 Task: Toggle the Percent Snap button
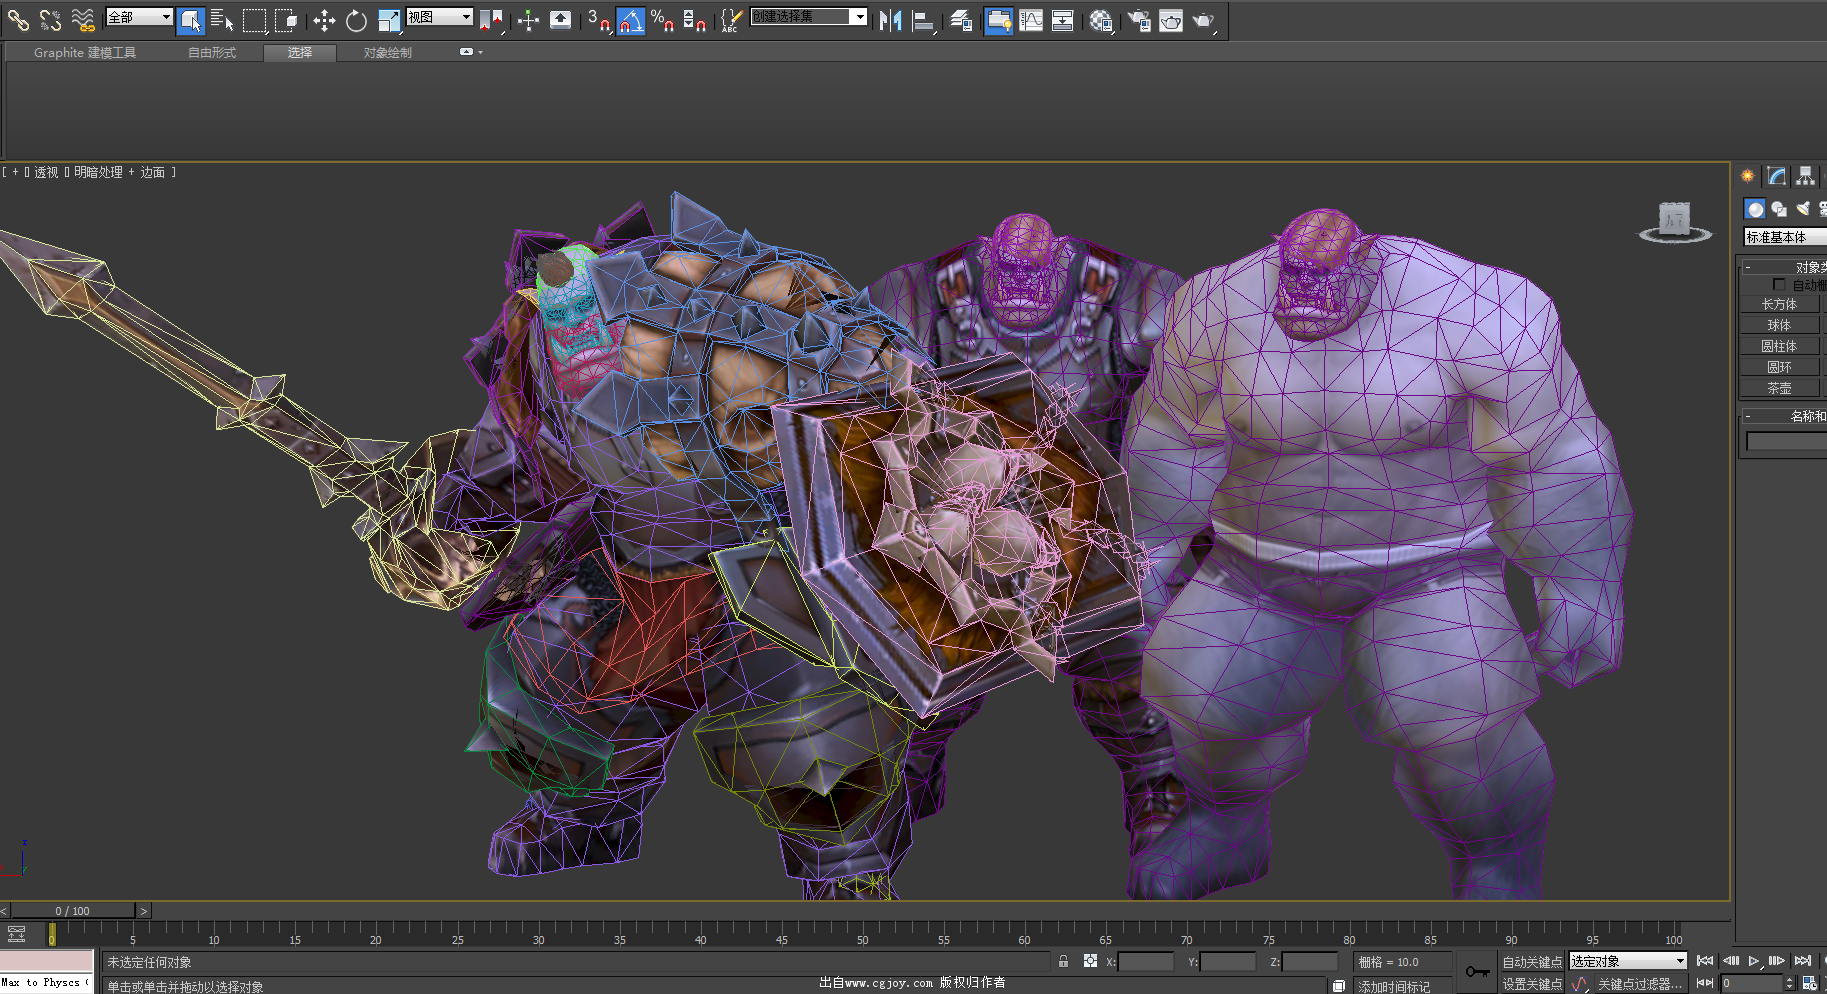pyautogui.click(x=662, y=20)
